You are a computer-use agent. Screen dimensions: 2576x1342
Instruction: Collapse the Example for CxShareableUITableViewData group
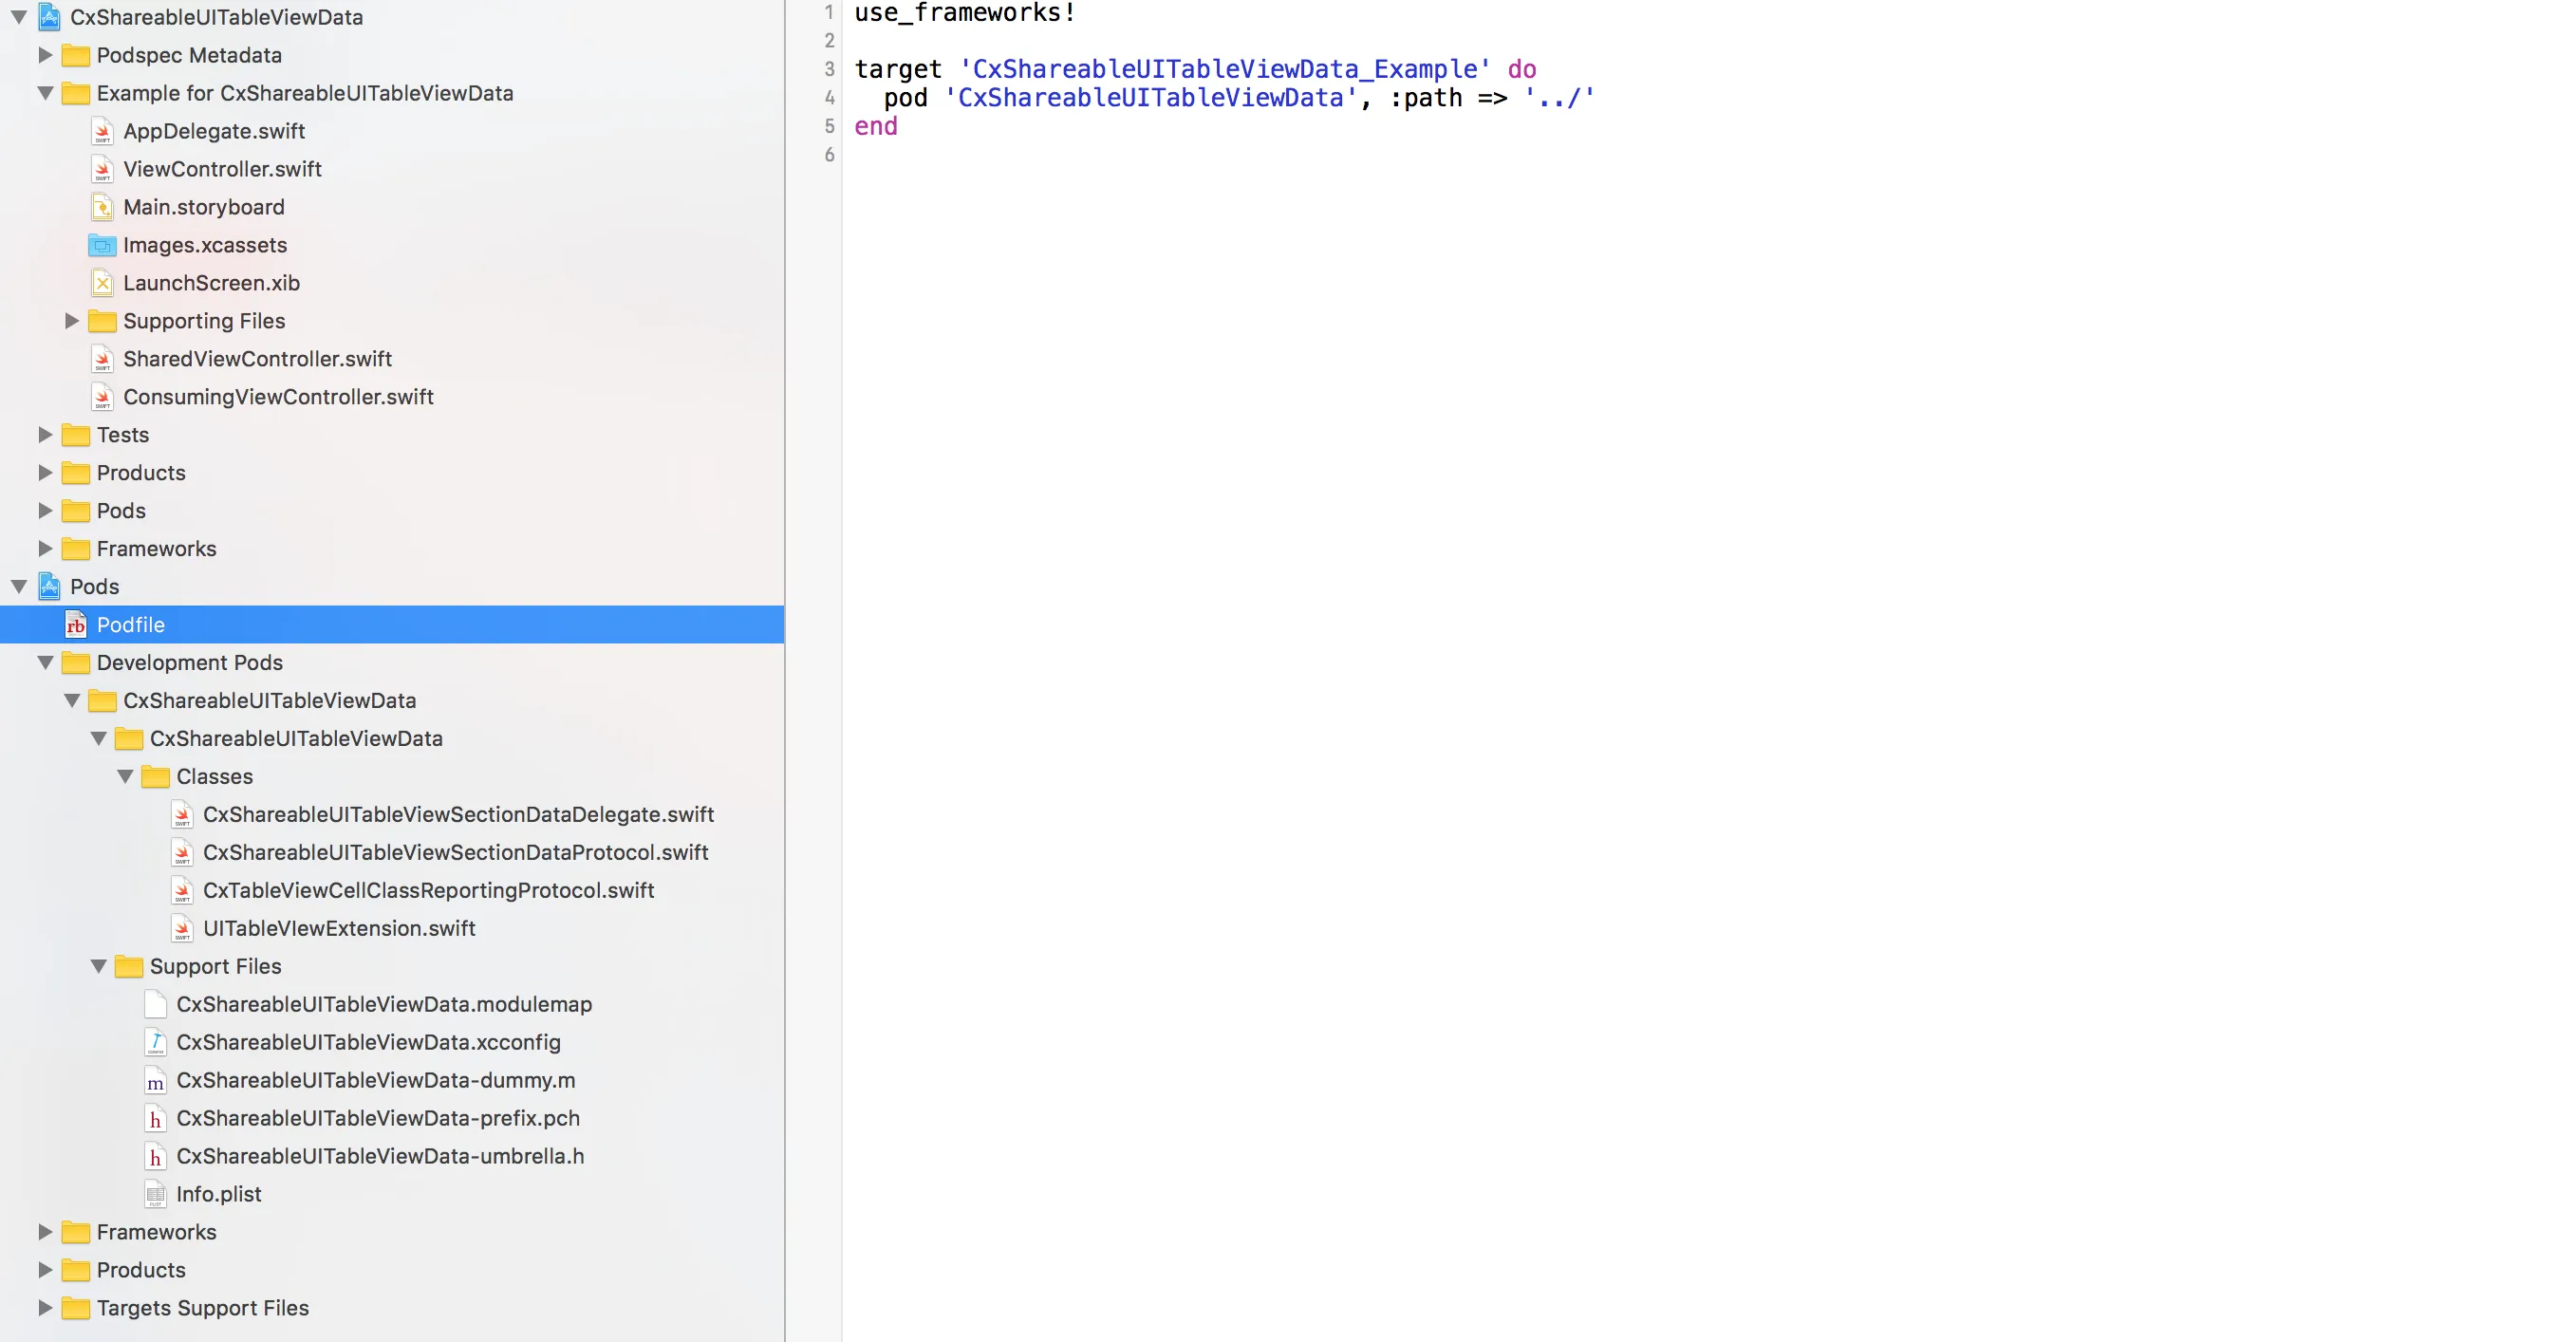coord(45,93)
